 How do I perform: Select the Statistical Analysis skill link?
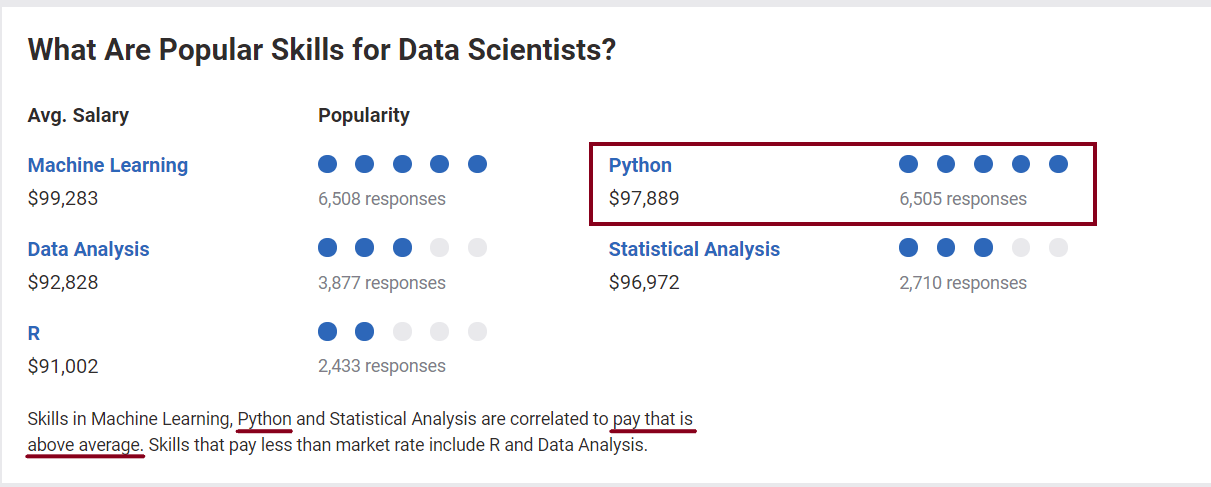click(694, 249)
